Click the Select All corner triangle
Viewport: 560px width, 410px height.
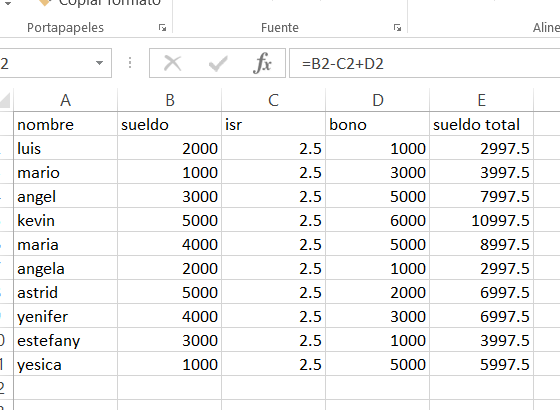click(5, 100)
